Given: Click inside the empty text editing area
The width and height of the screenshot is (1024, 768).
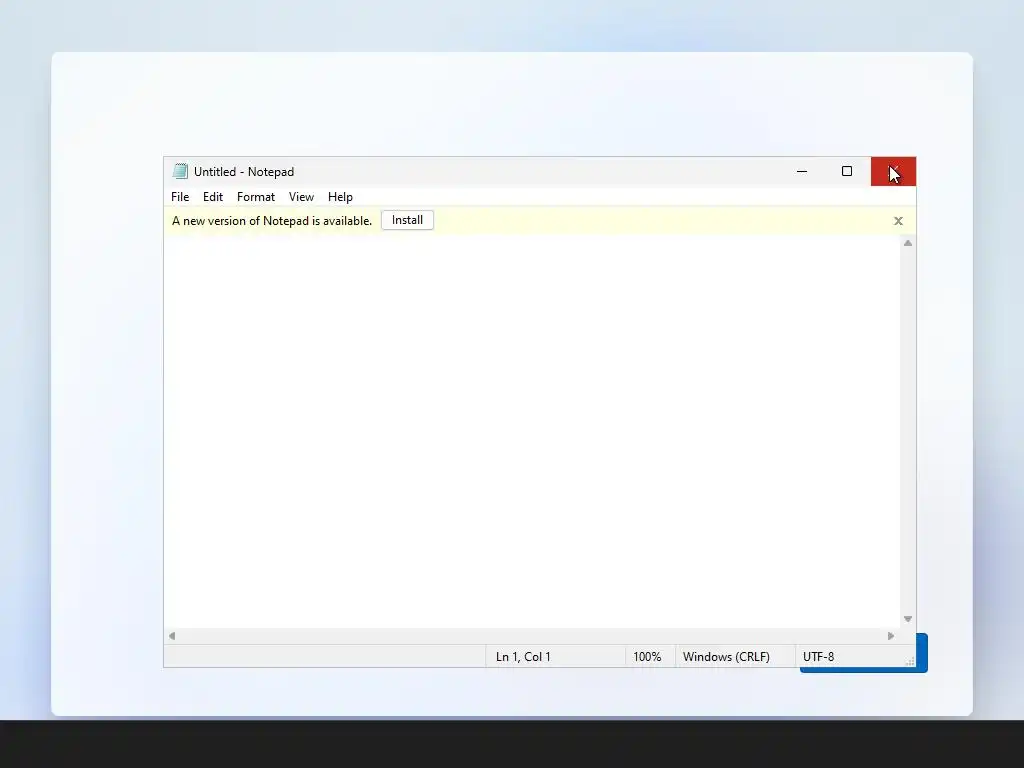Looking at the screenshot, I should [x=532, y=431].
